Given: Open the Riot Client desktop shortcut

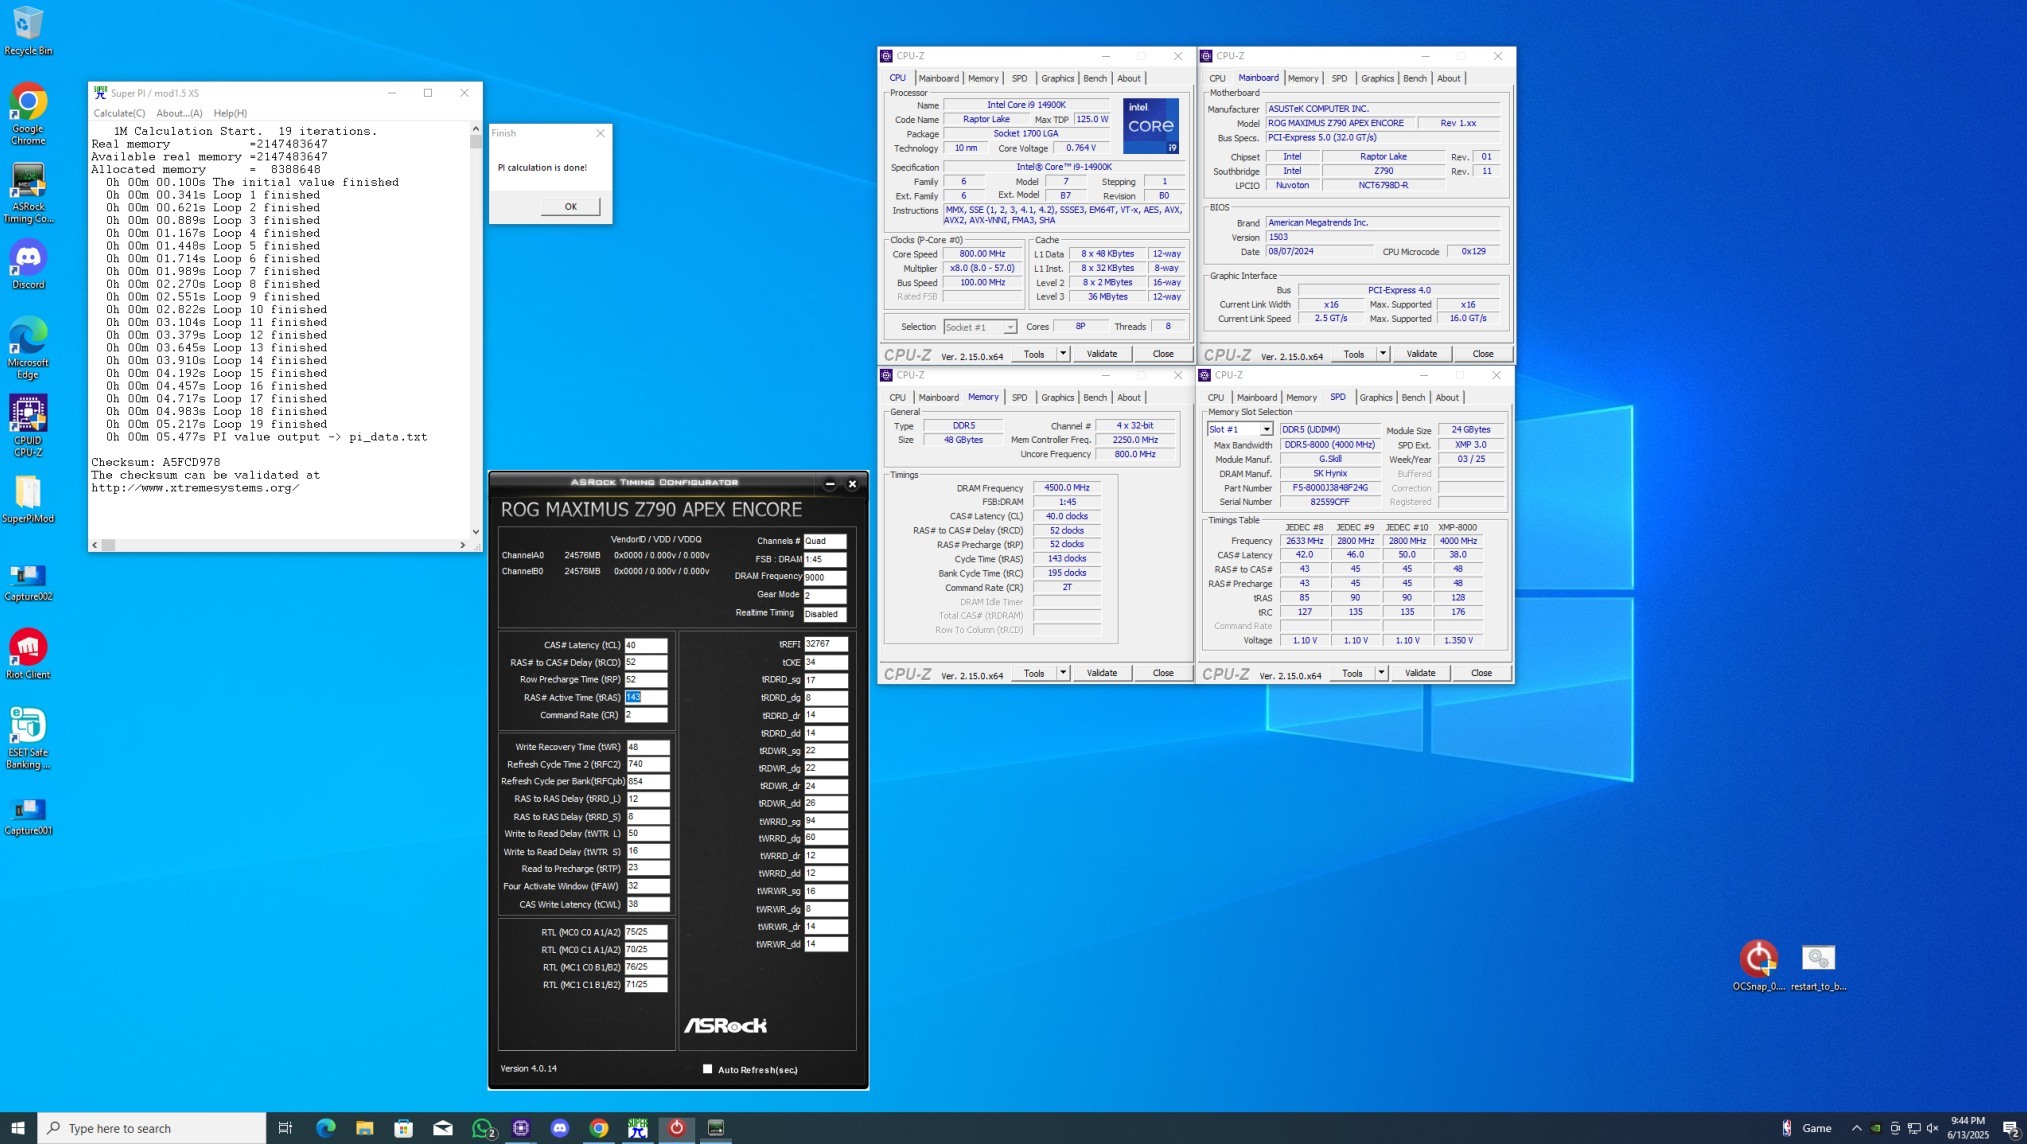Looking at the screenshot, I should [28, 654].
